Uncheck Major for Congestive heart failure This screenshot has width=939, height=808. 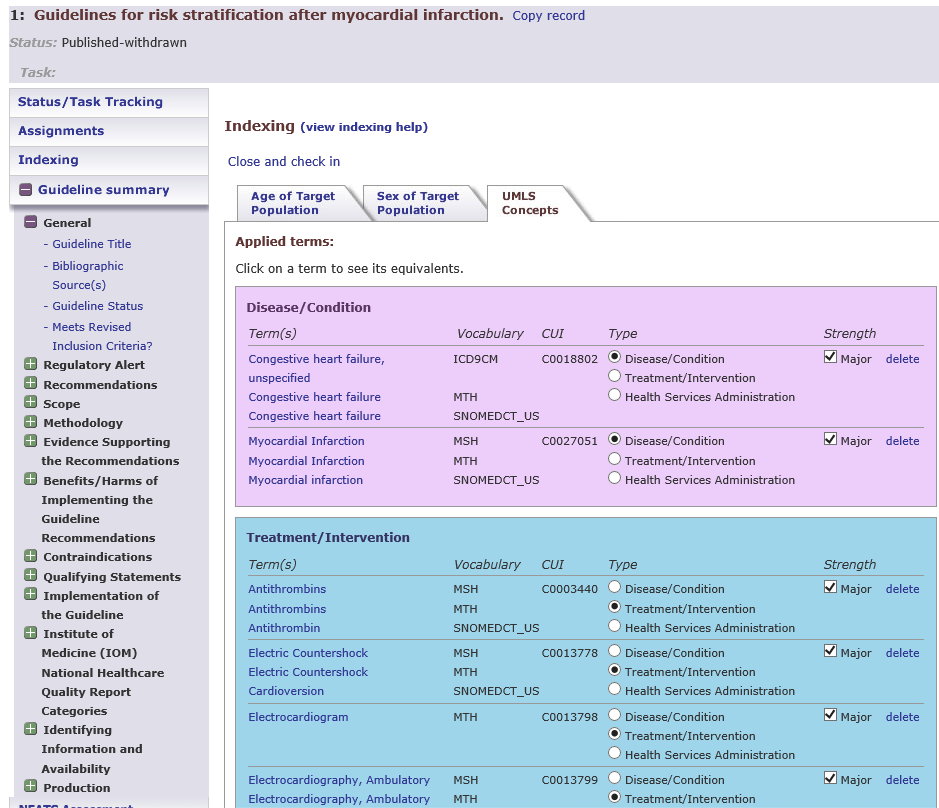point(830,357)
